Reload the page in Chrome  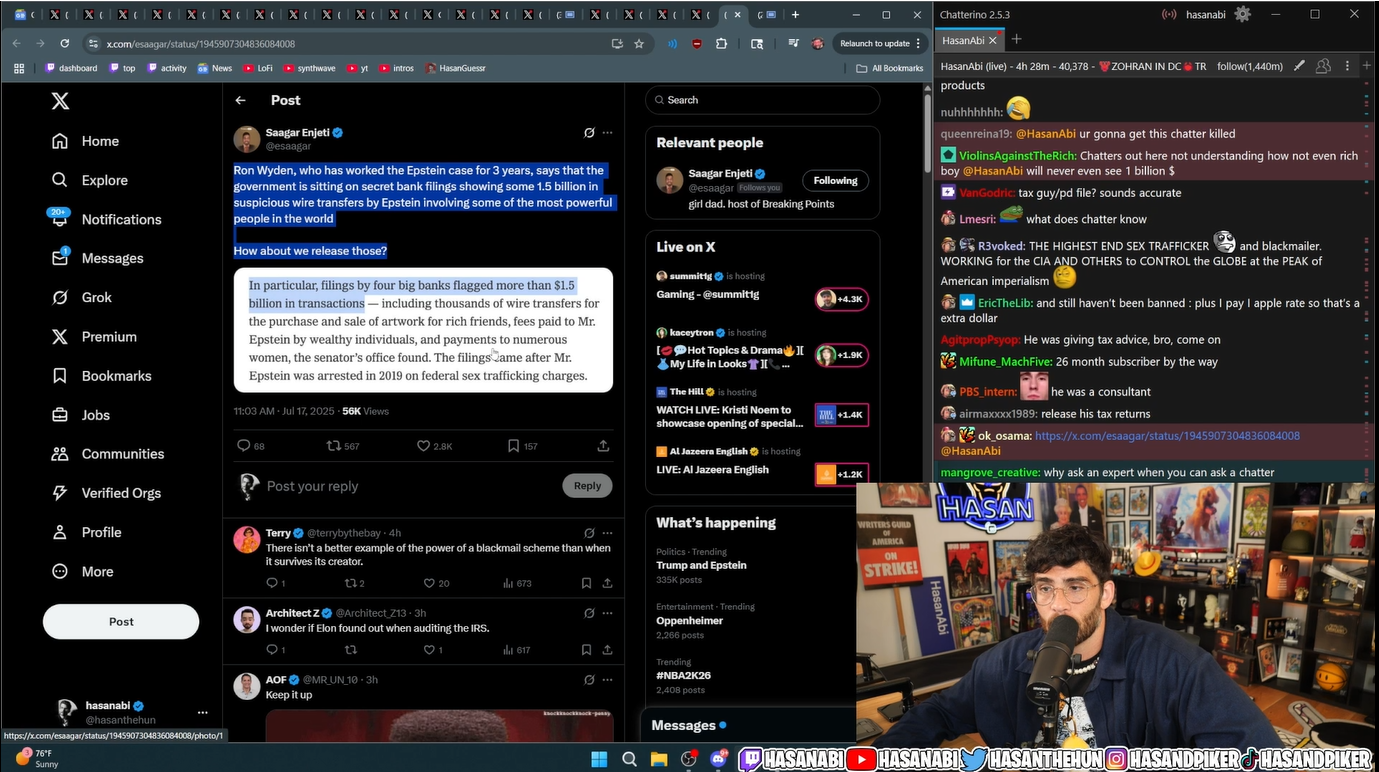pyautogui.click(x=64, y=44)
